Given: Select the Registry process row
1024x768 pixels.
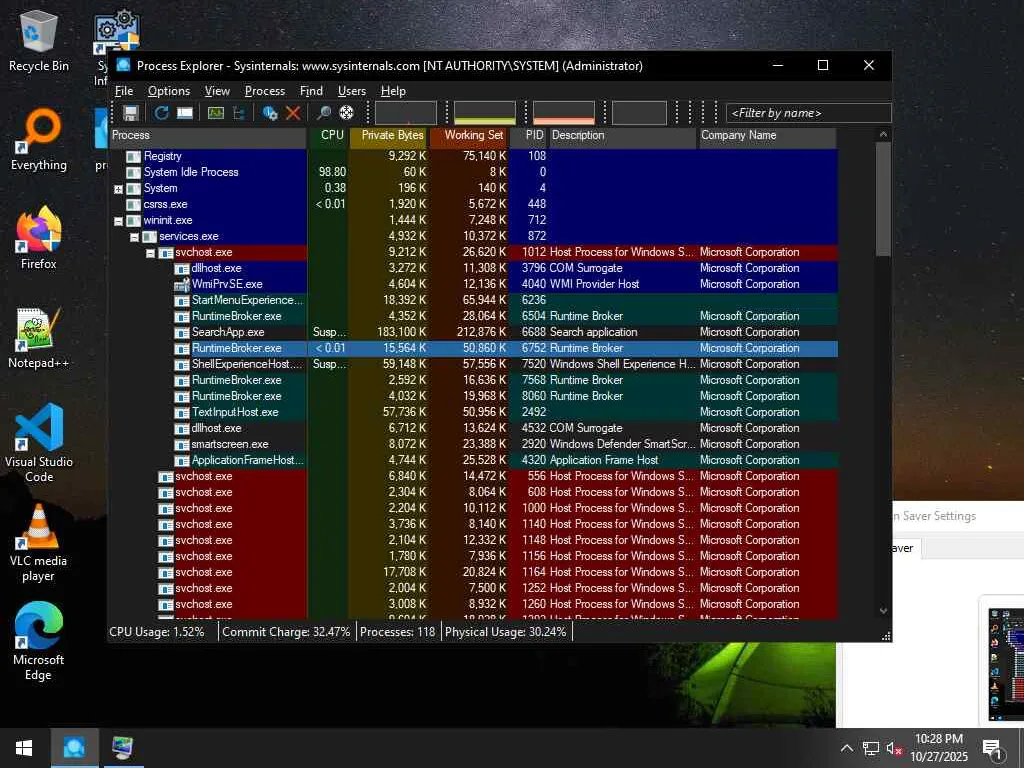Looking at the screenshot, I should click(x=473, y=156).
